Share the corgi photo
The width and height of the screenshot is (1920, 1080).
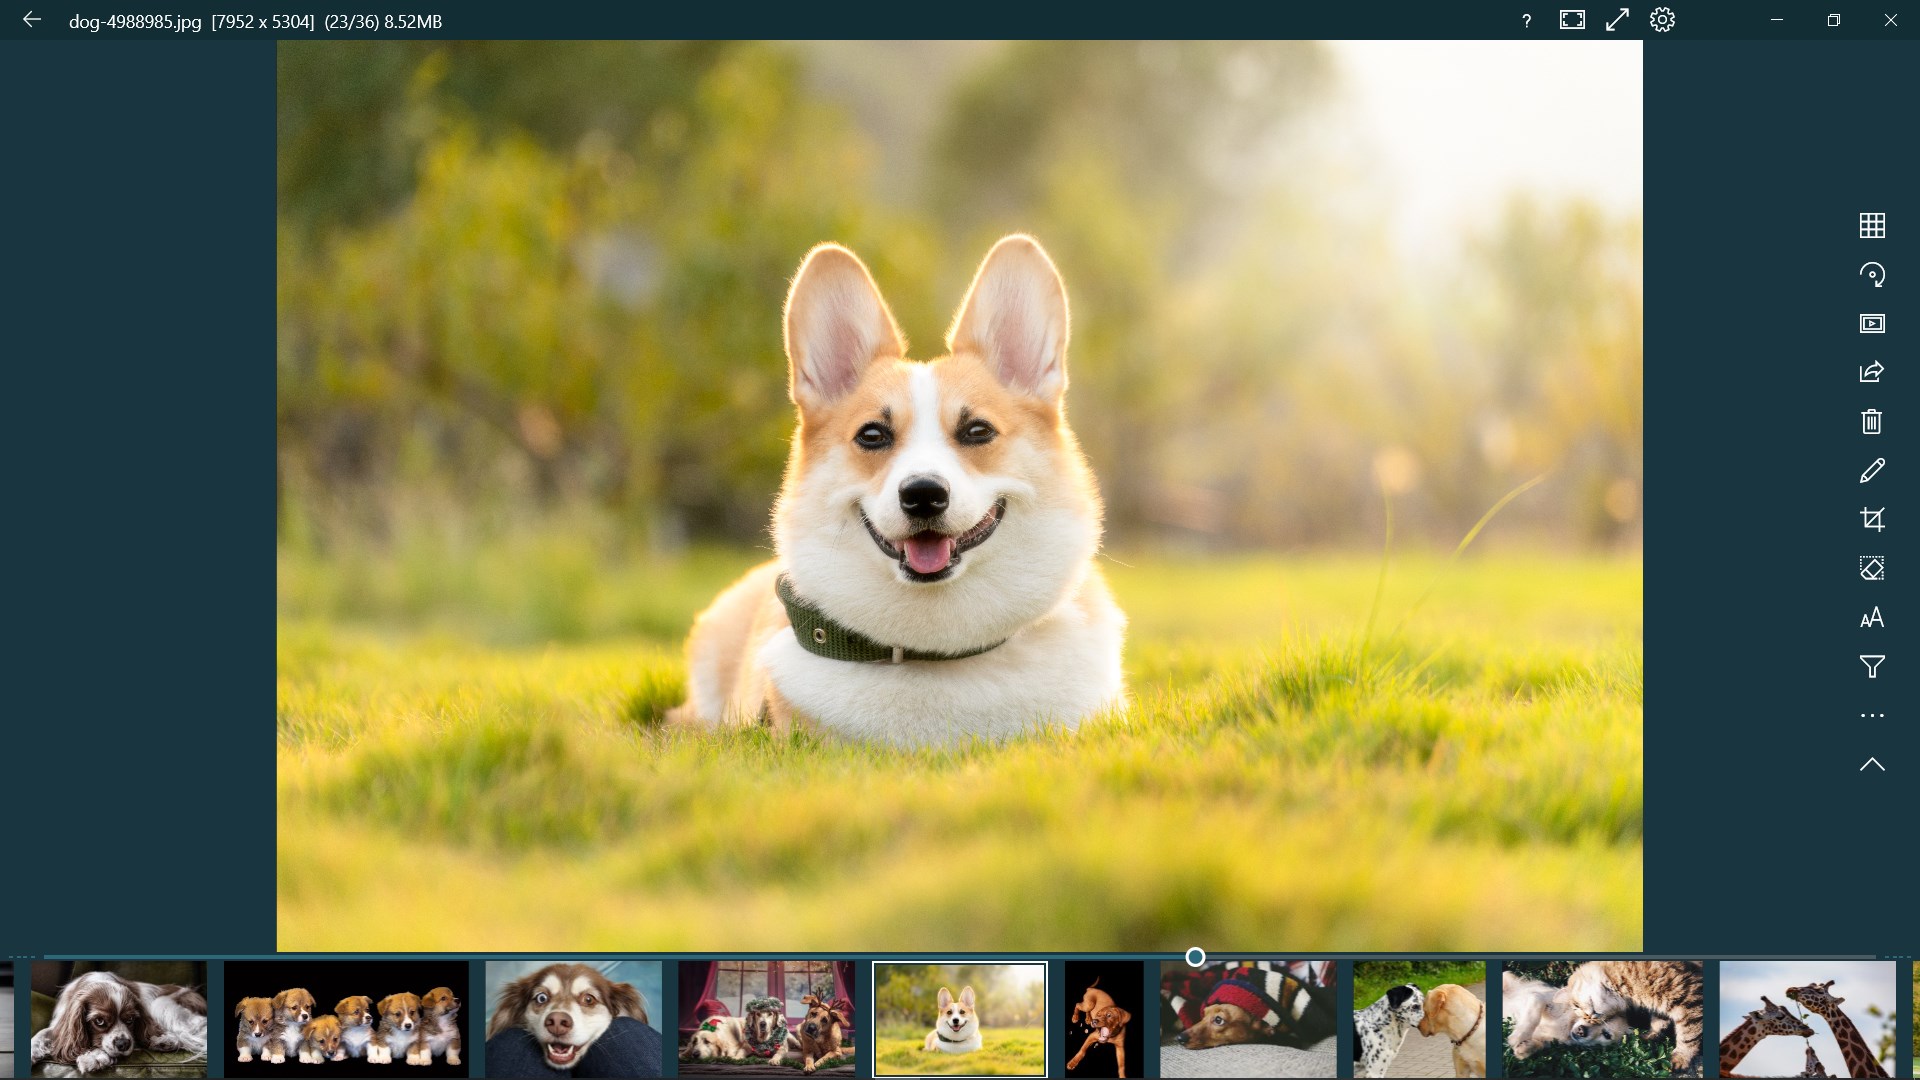(1874, 372)
